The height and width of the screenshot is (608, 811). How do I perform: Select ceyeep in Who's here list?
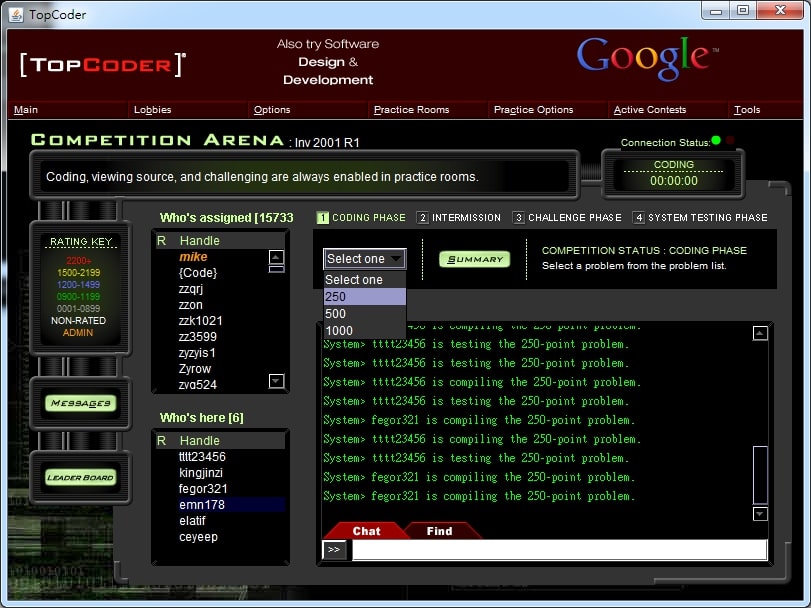click(198, 537)
